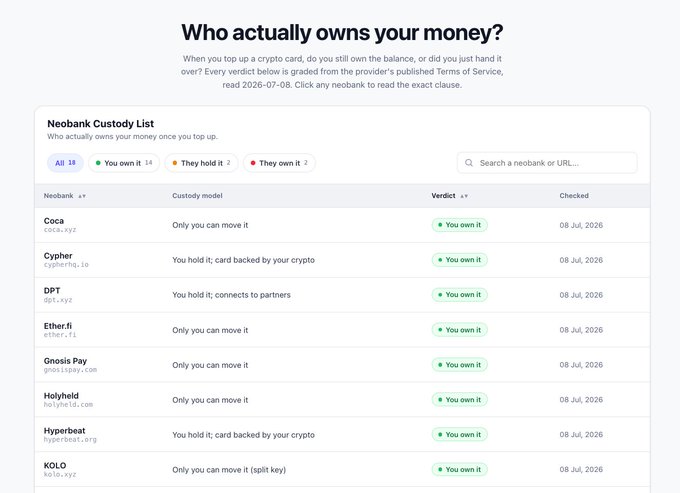Screen dimensions: 680x493
Task: Click the dpt.xyz domain text
Action: click(58, 300)
